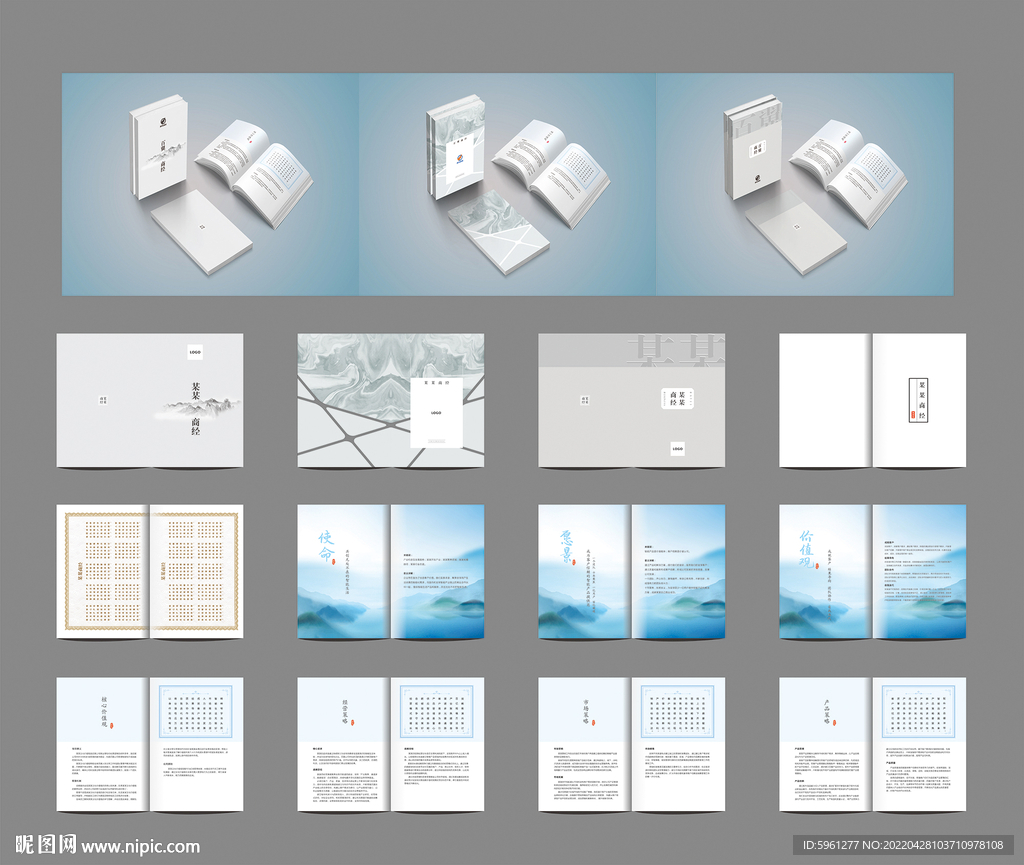Open the 使命 mission page spread
The image size is (1024, 865).
[x=390, y=571]
